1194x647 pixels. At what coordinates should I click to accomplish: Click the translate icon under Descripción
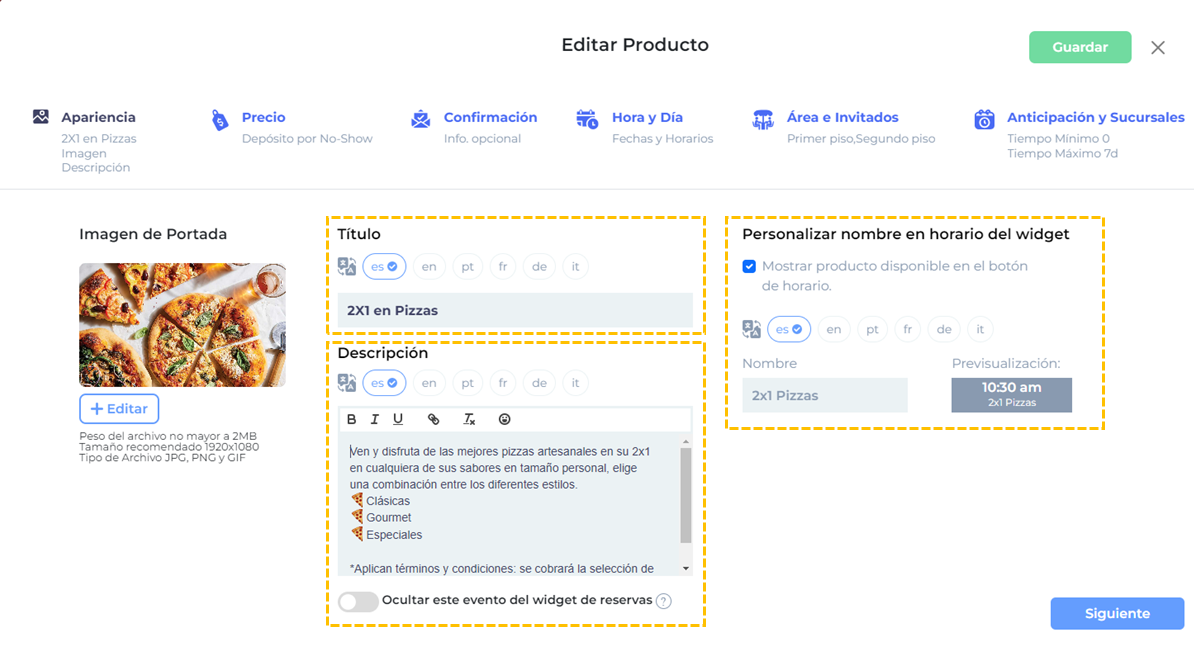point(347,382)
